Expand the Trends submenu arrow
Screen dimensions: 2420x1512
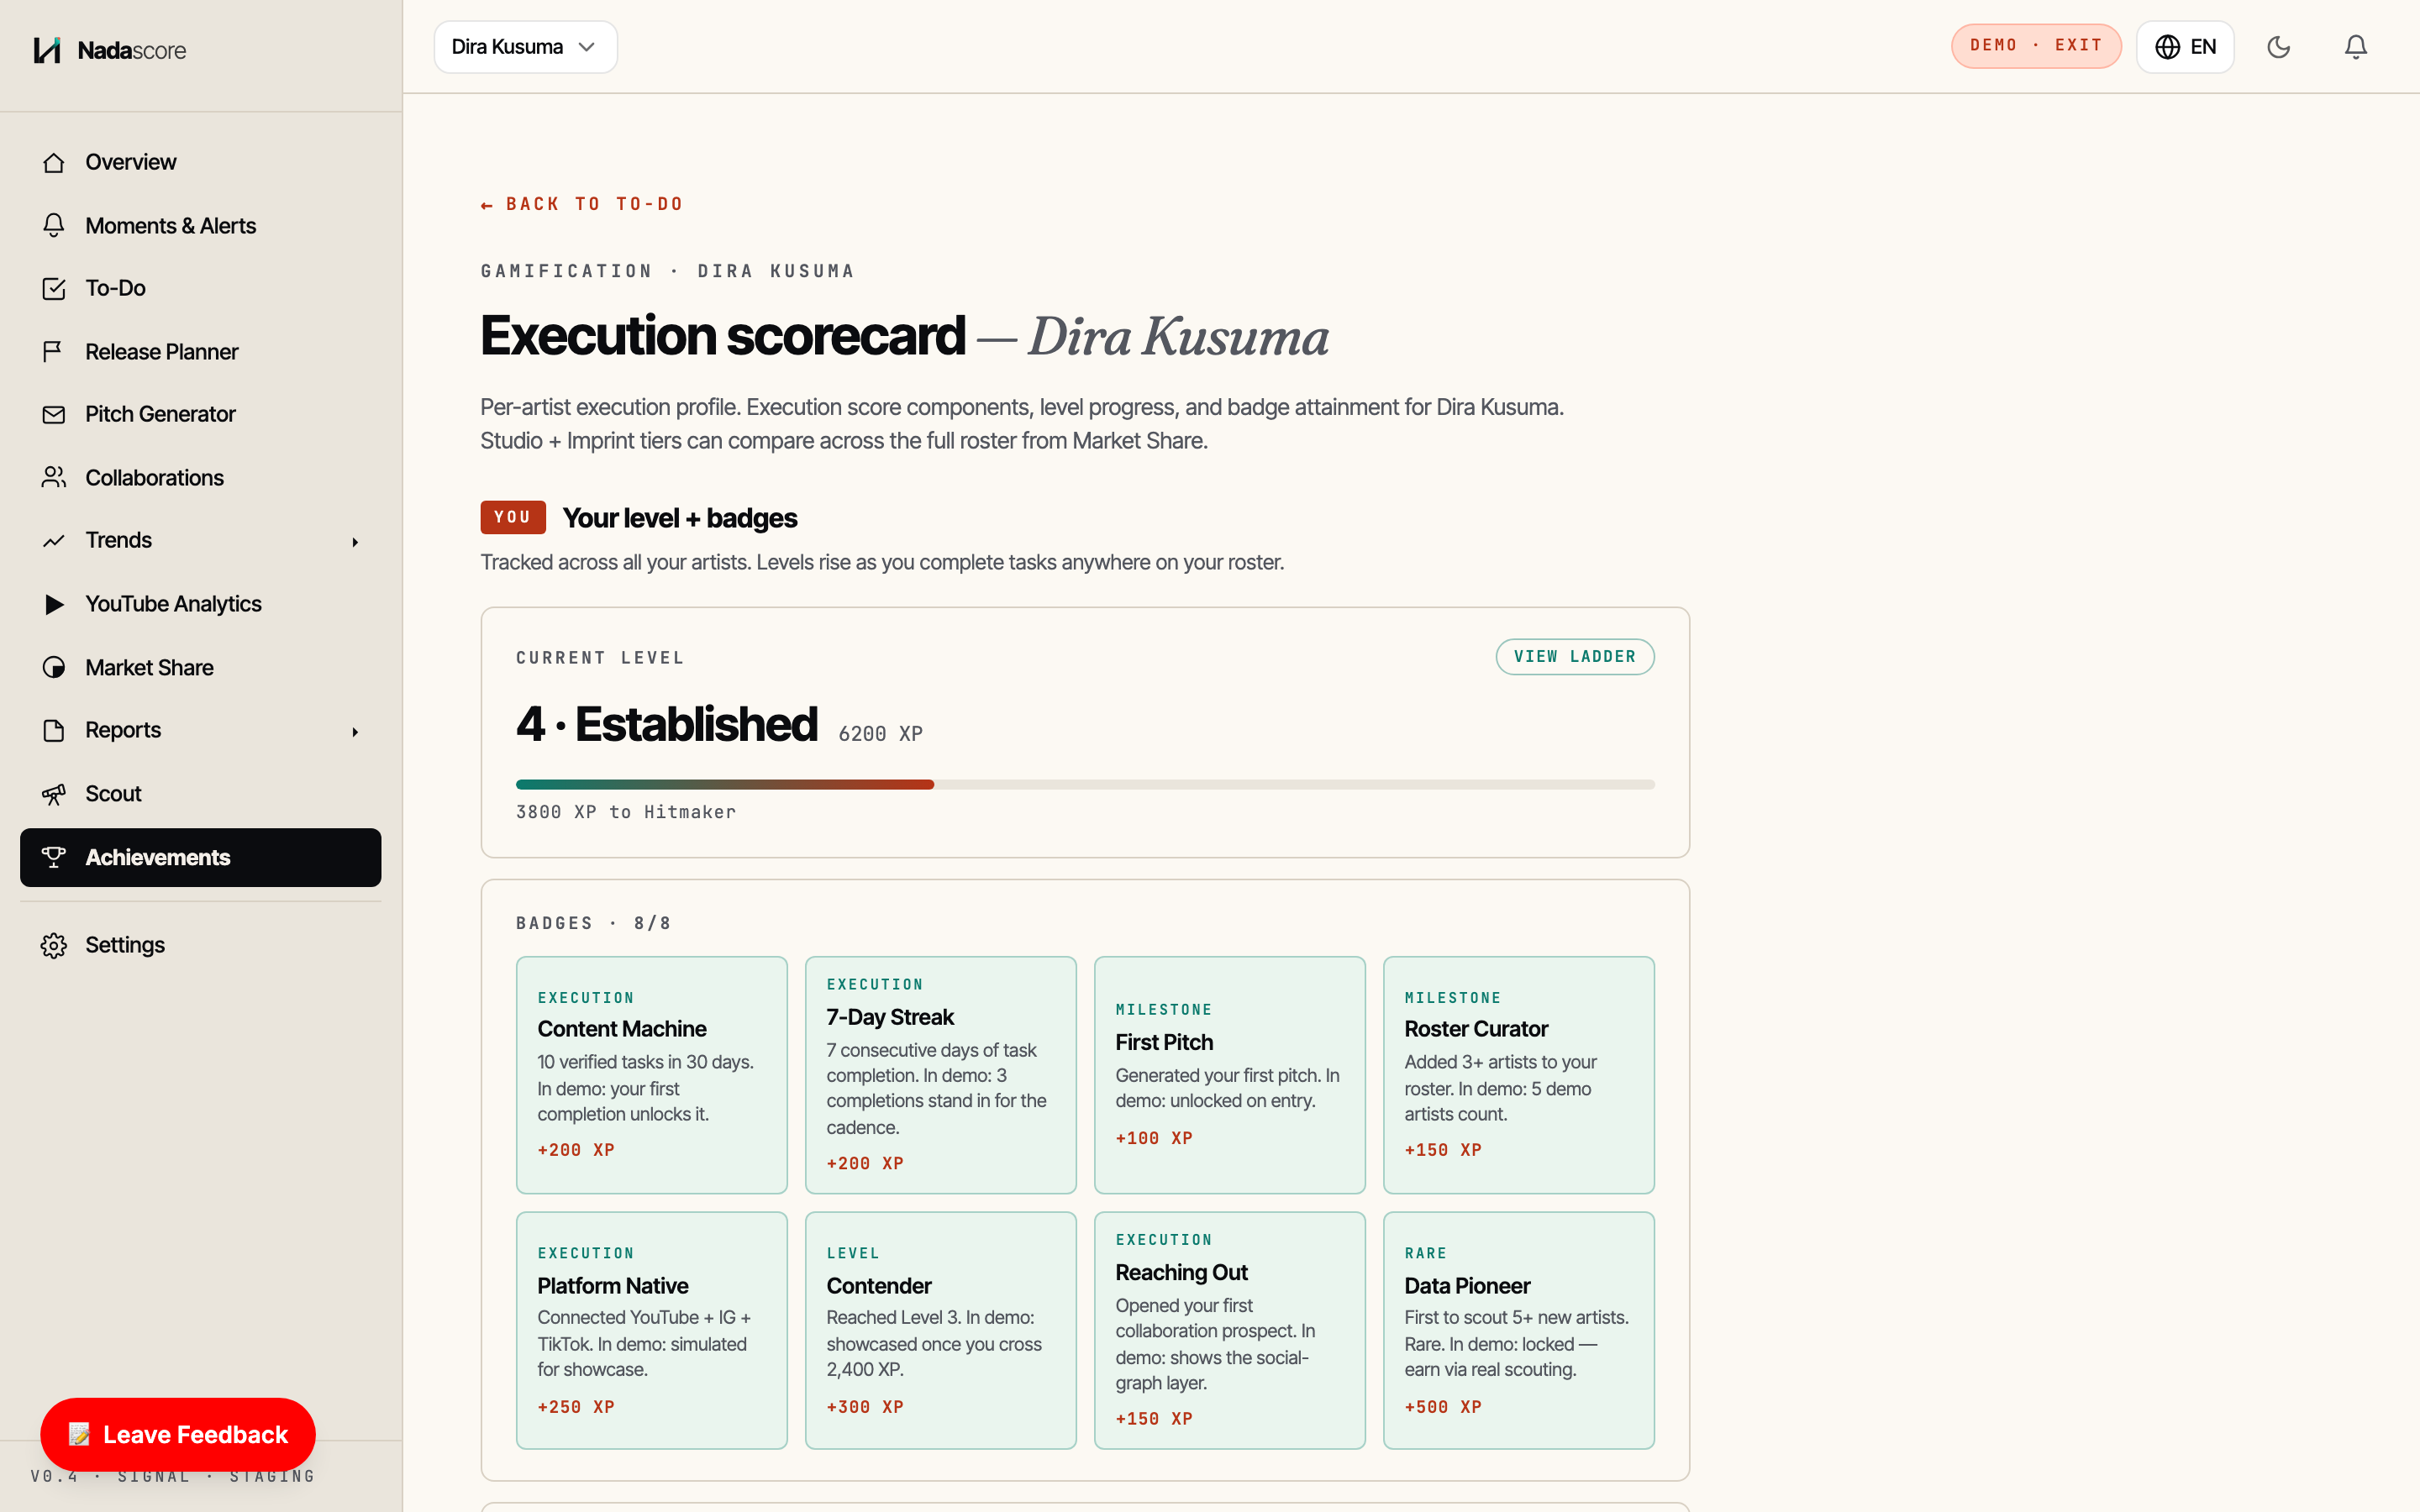pyautogui.click(x=355, y=541)
